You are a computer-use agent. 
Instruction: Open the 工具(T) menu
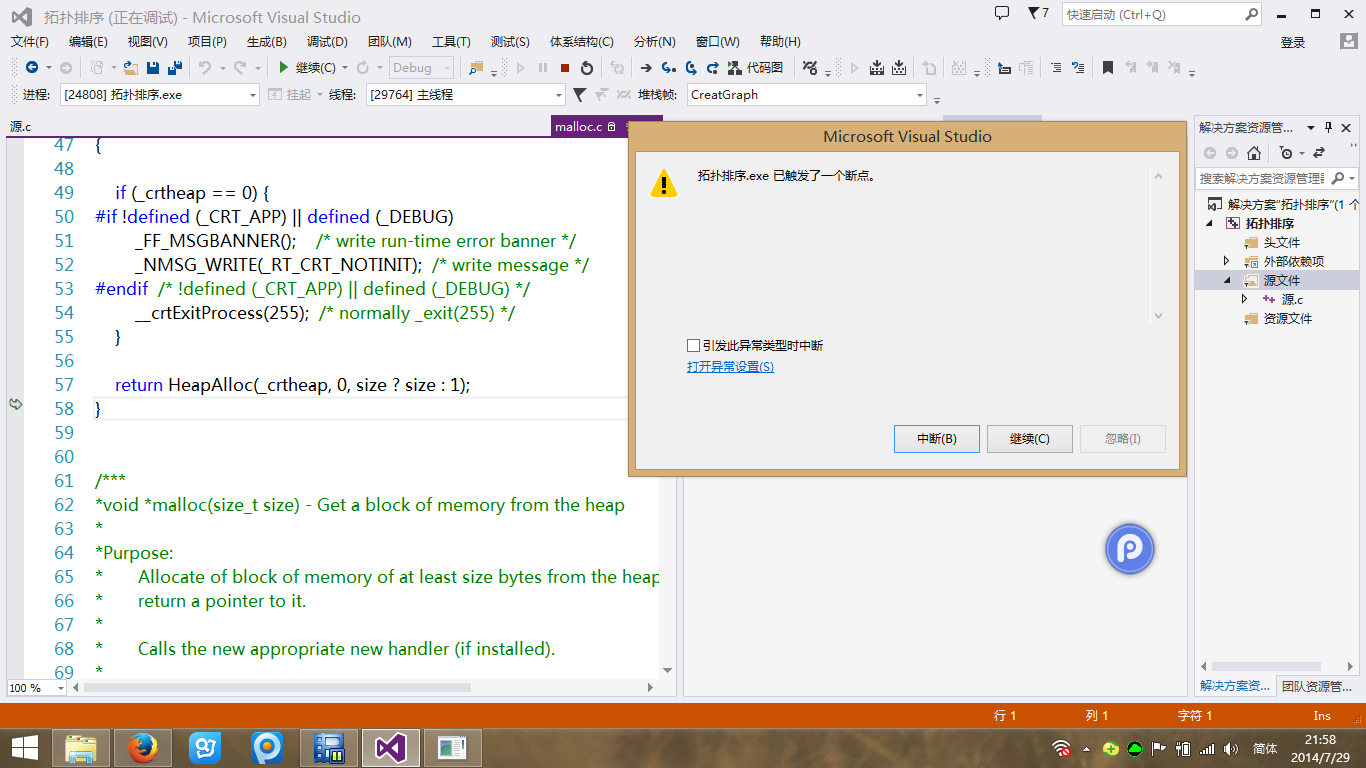pos(451,41)
